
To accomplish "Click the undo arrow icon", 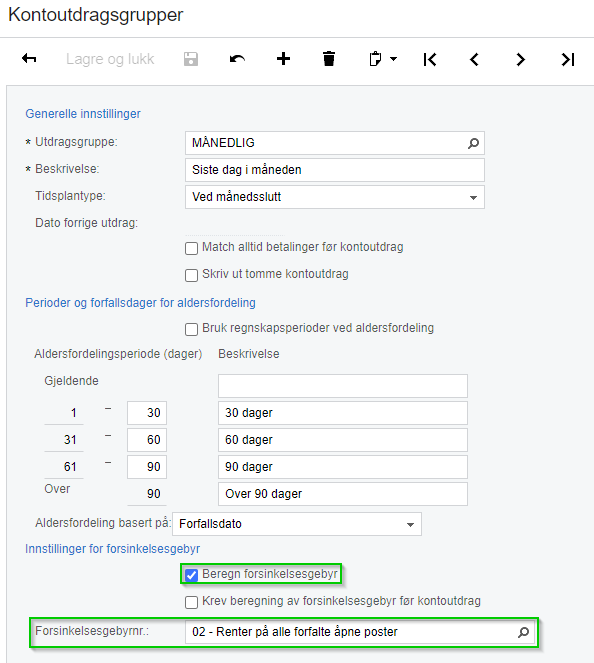I will click(237, 59).
